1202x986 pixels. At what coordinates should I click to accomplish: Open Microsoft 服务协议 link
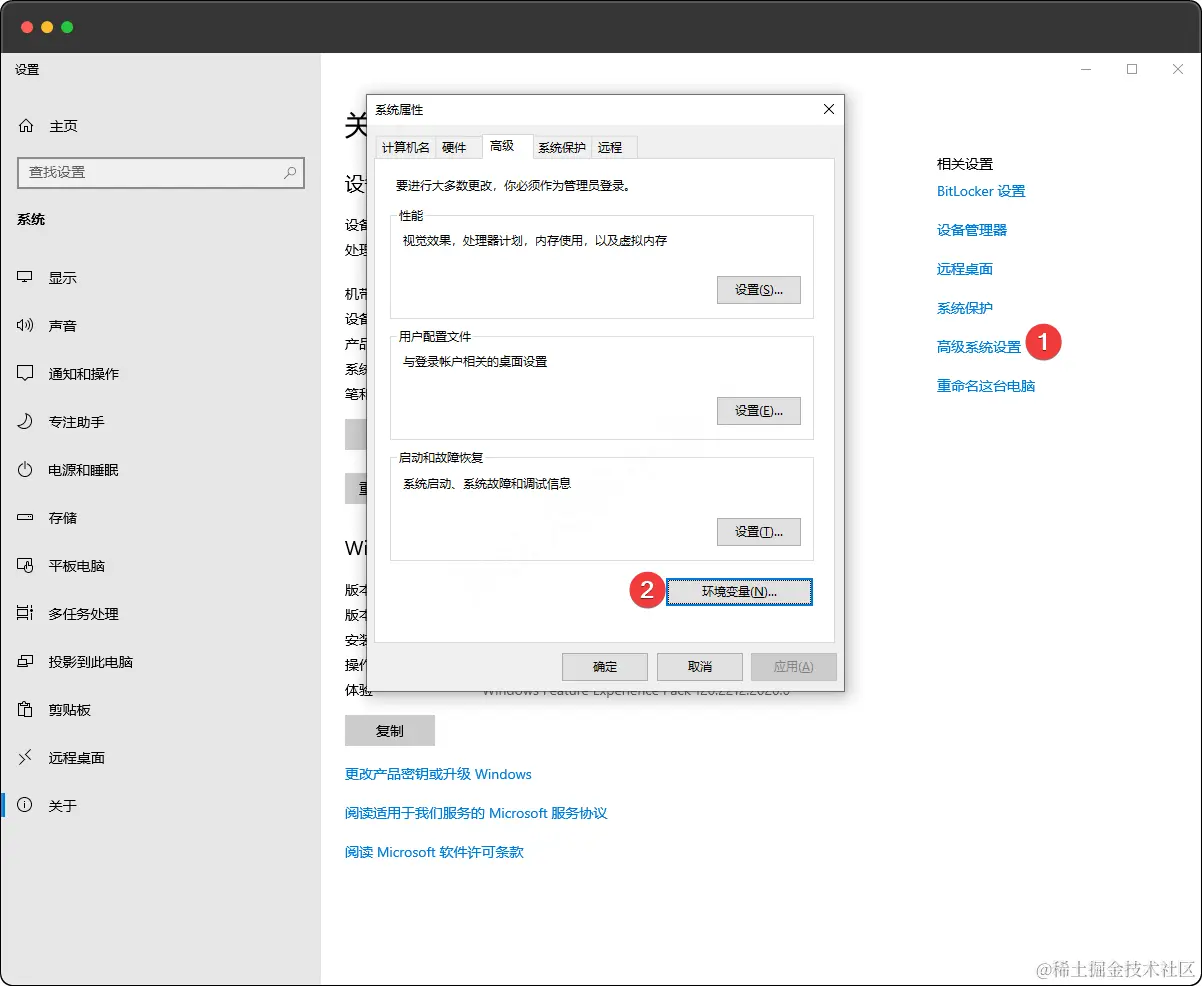pos(476,813)
